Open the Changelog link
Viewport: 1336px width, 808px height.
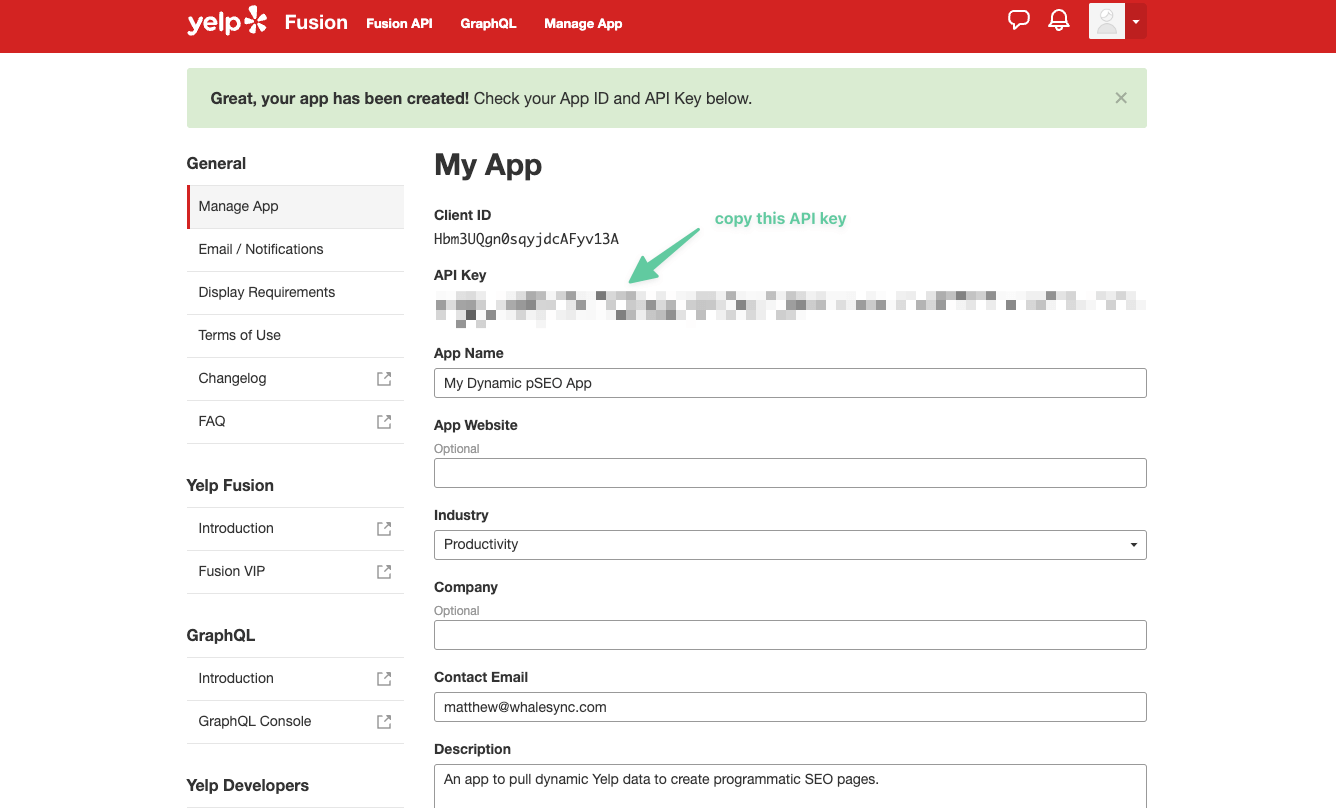pyautogui.click(x=232, y=378)
